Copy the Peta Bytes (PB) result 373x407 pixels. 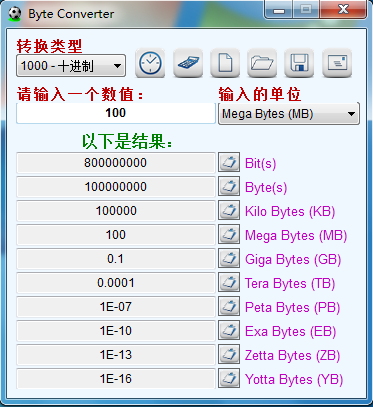(229, 306)
